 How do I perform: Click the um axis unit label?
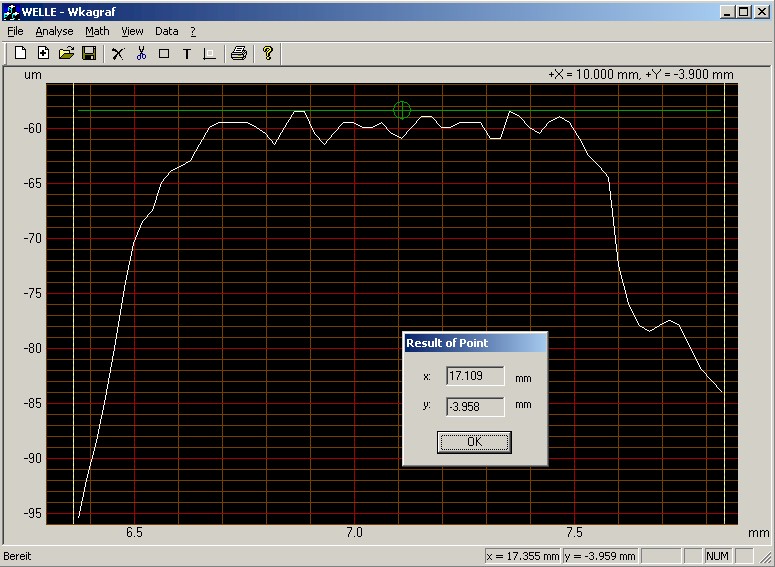click(33, 75)
